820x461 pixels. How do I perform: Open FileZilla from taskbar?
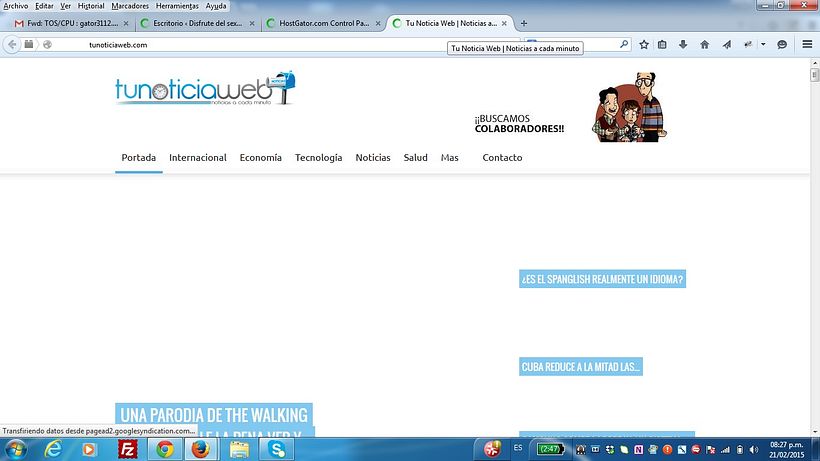pyautogui.click(x=128, y=449)
